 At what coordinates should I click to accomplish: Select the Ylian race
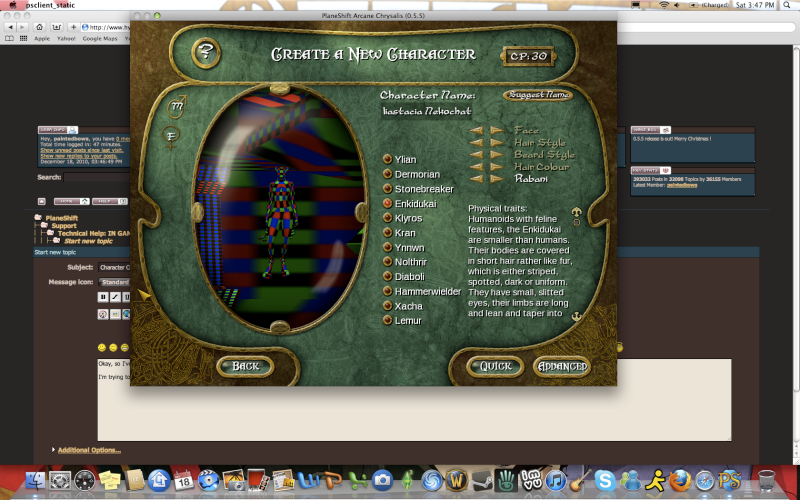point(400,159)
